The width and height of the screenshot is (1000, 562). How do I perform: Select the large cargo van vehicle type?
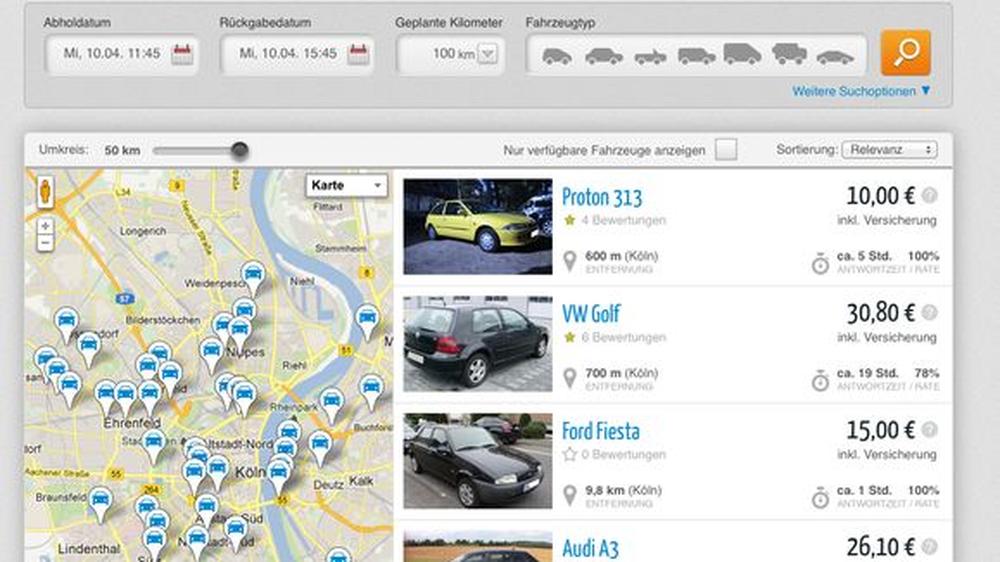click(742, 54)
